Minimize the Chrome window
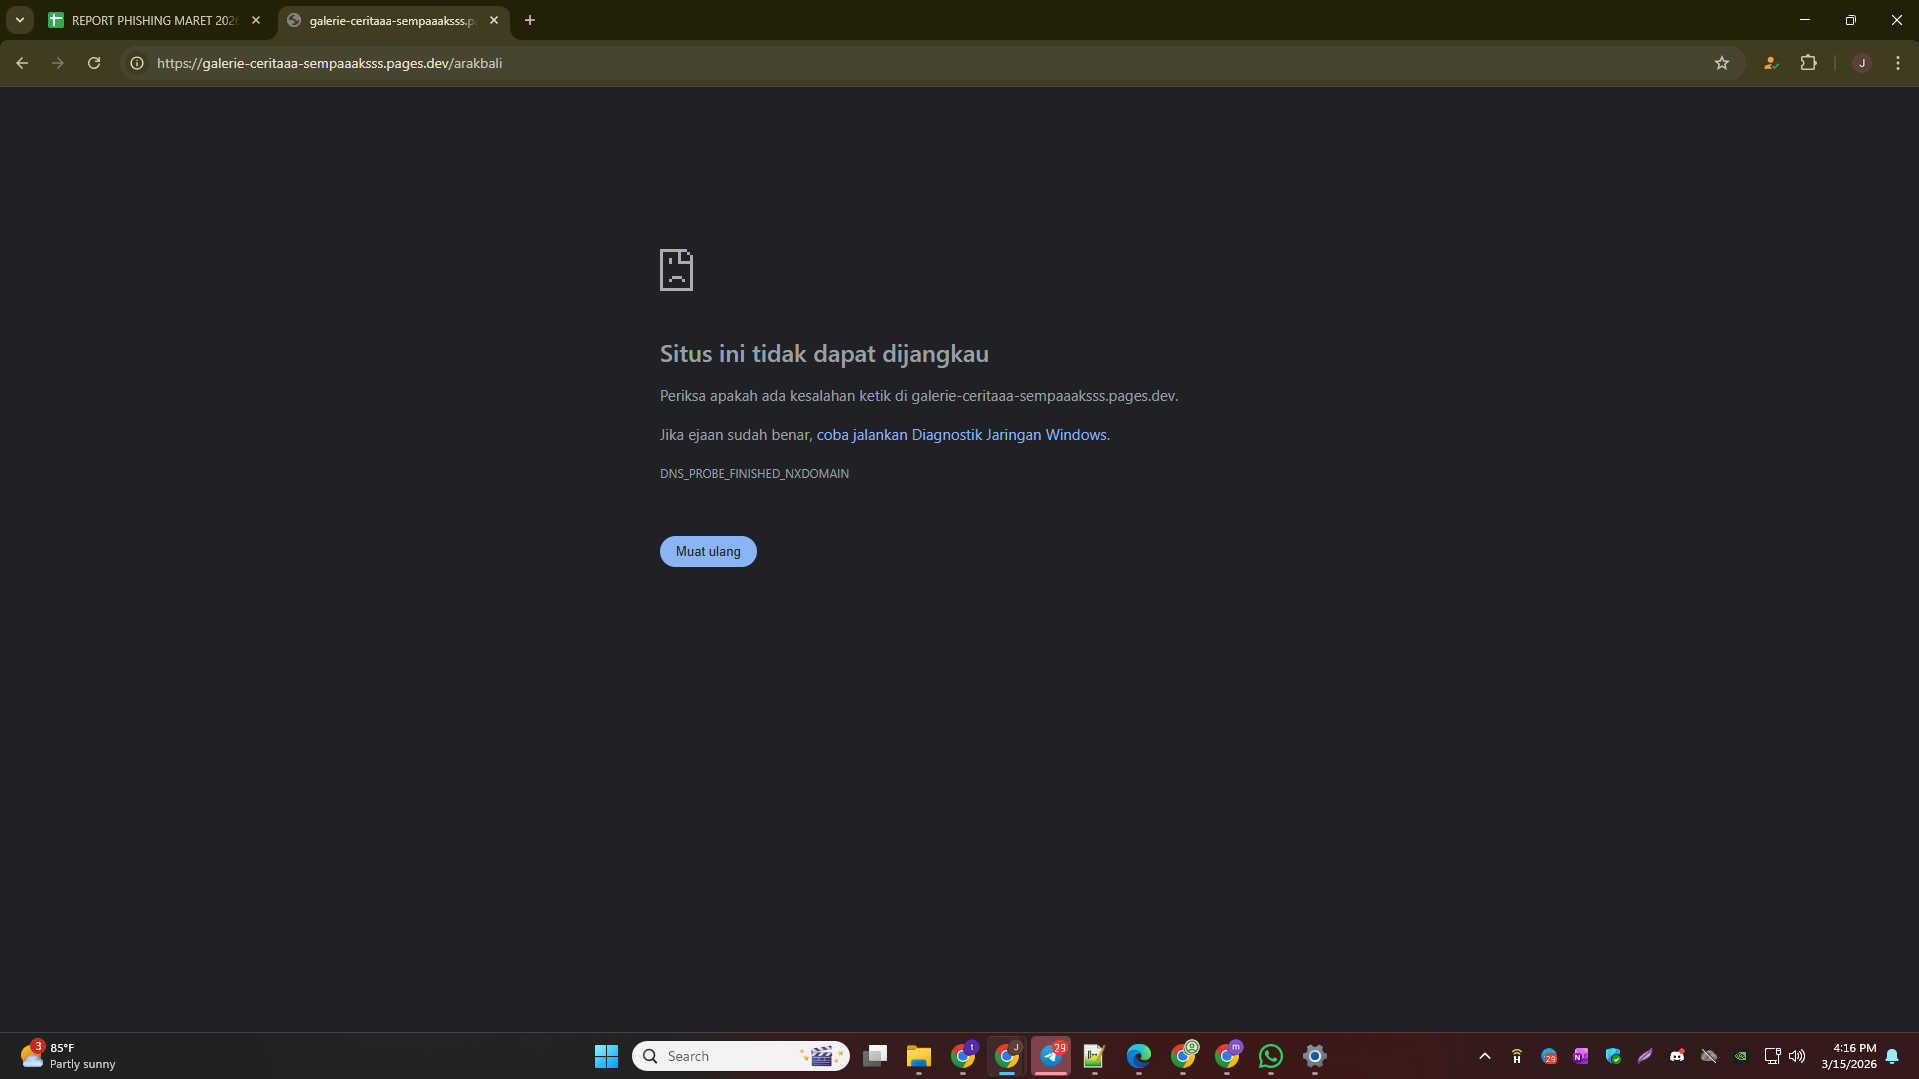Image resolution: width=1919 pixels, height=1079 pixels. click(1805, 20)
